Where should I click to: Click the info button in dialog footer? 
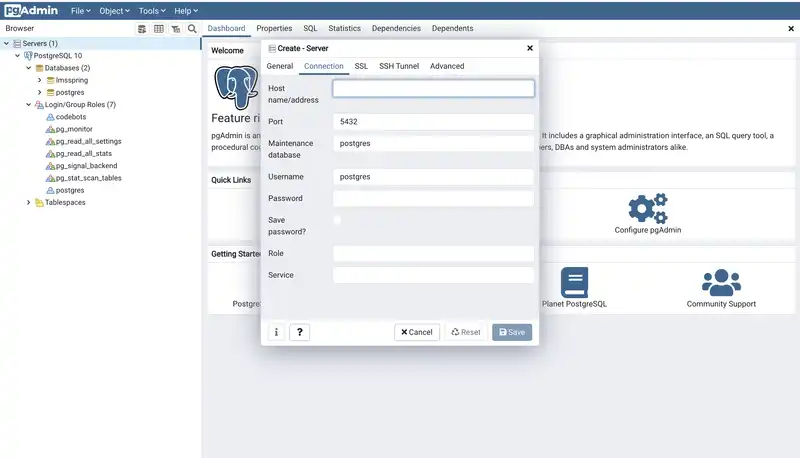click(276, 332)
